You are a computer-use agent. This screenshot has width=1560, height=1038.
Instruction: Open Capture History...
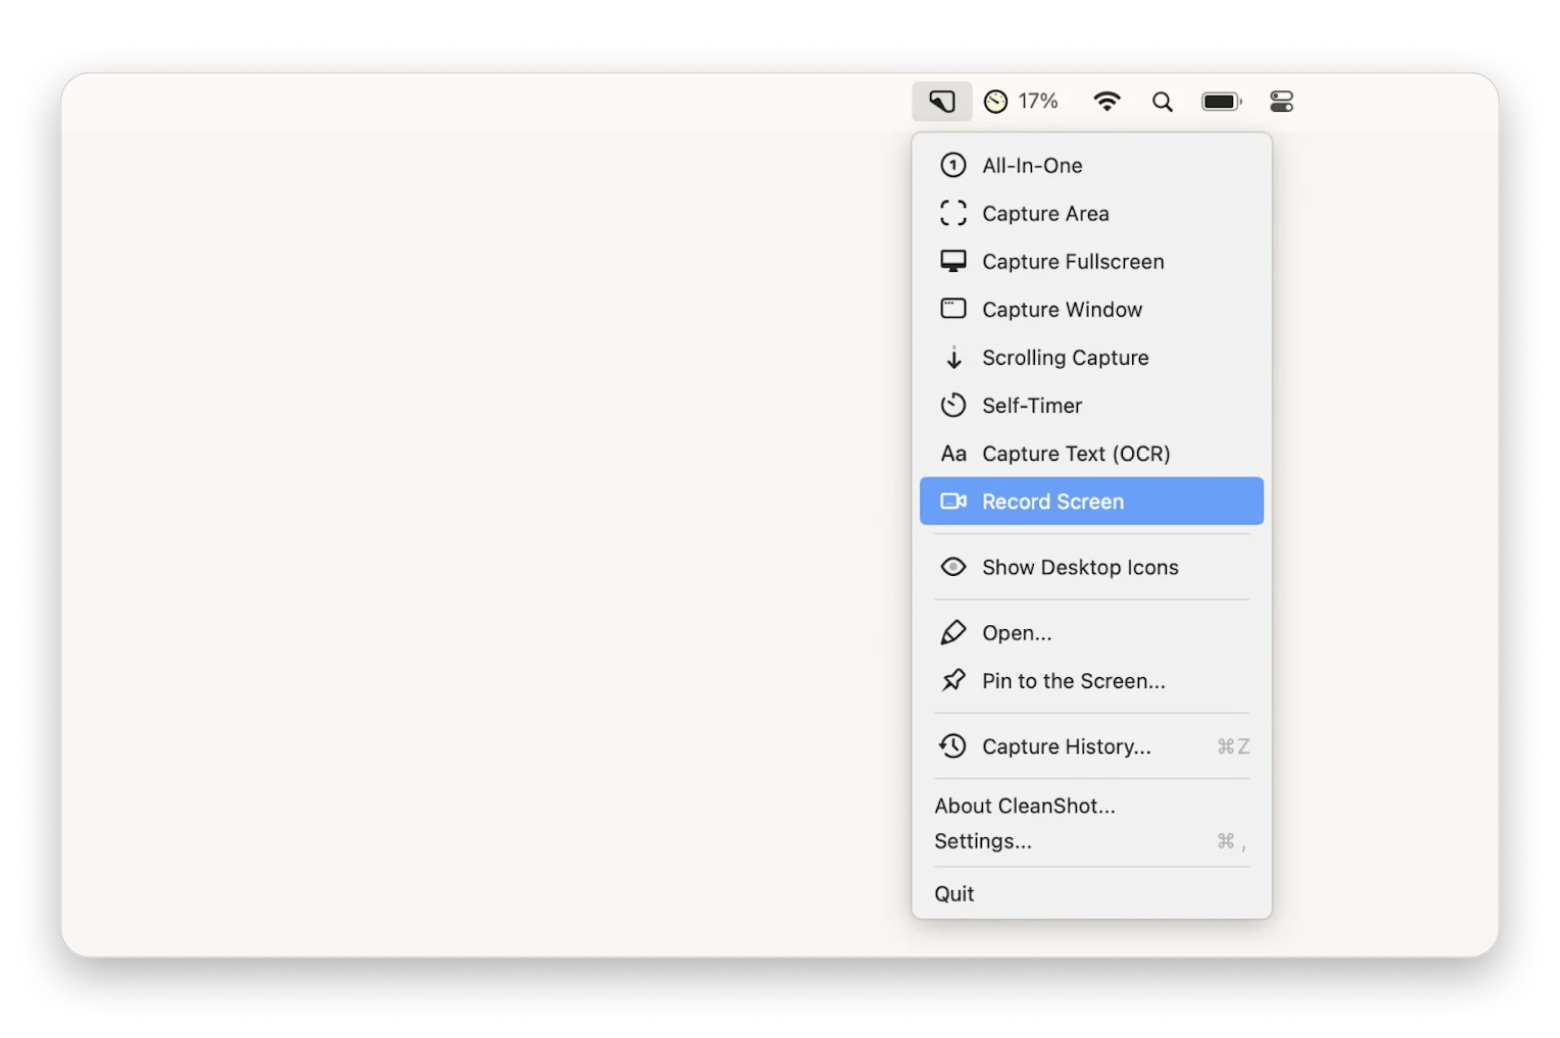[1091, 746]
